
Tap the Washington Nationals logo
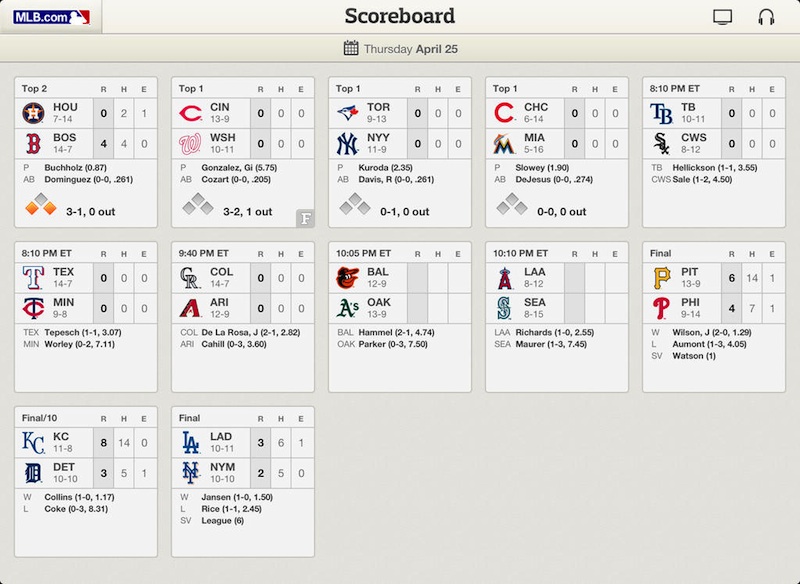coord(190,144)
